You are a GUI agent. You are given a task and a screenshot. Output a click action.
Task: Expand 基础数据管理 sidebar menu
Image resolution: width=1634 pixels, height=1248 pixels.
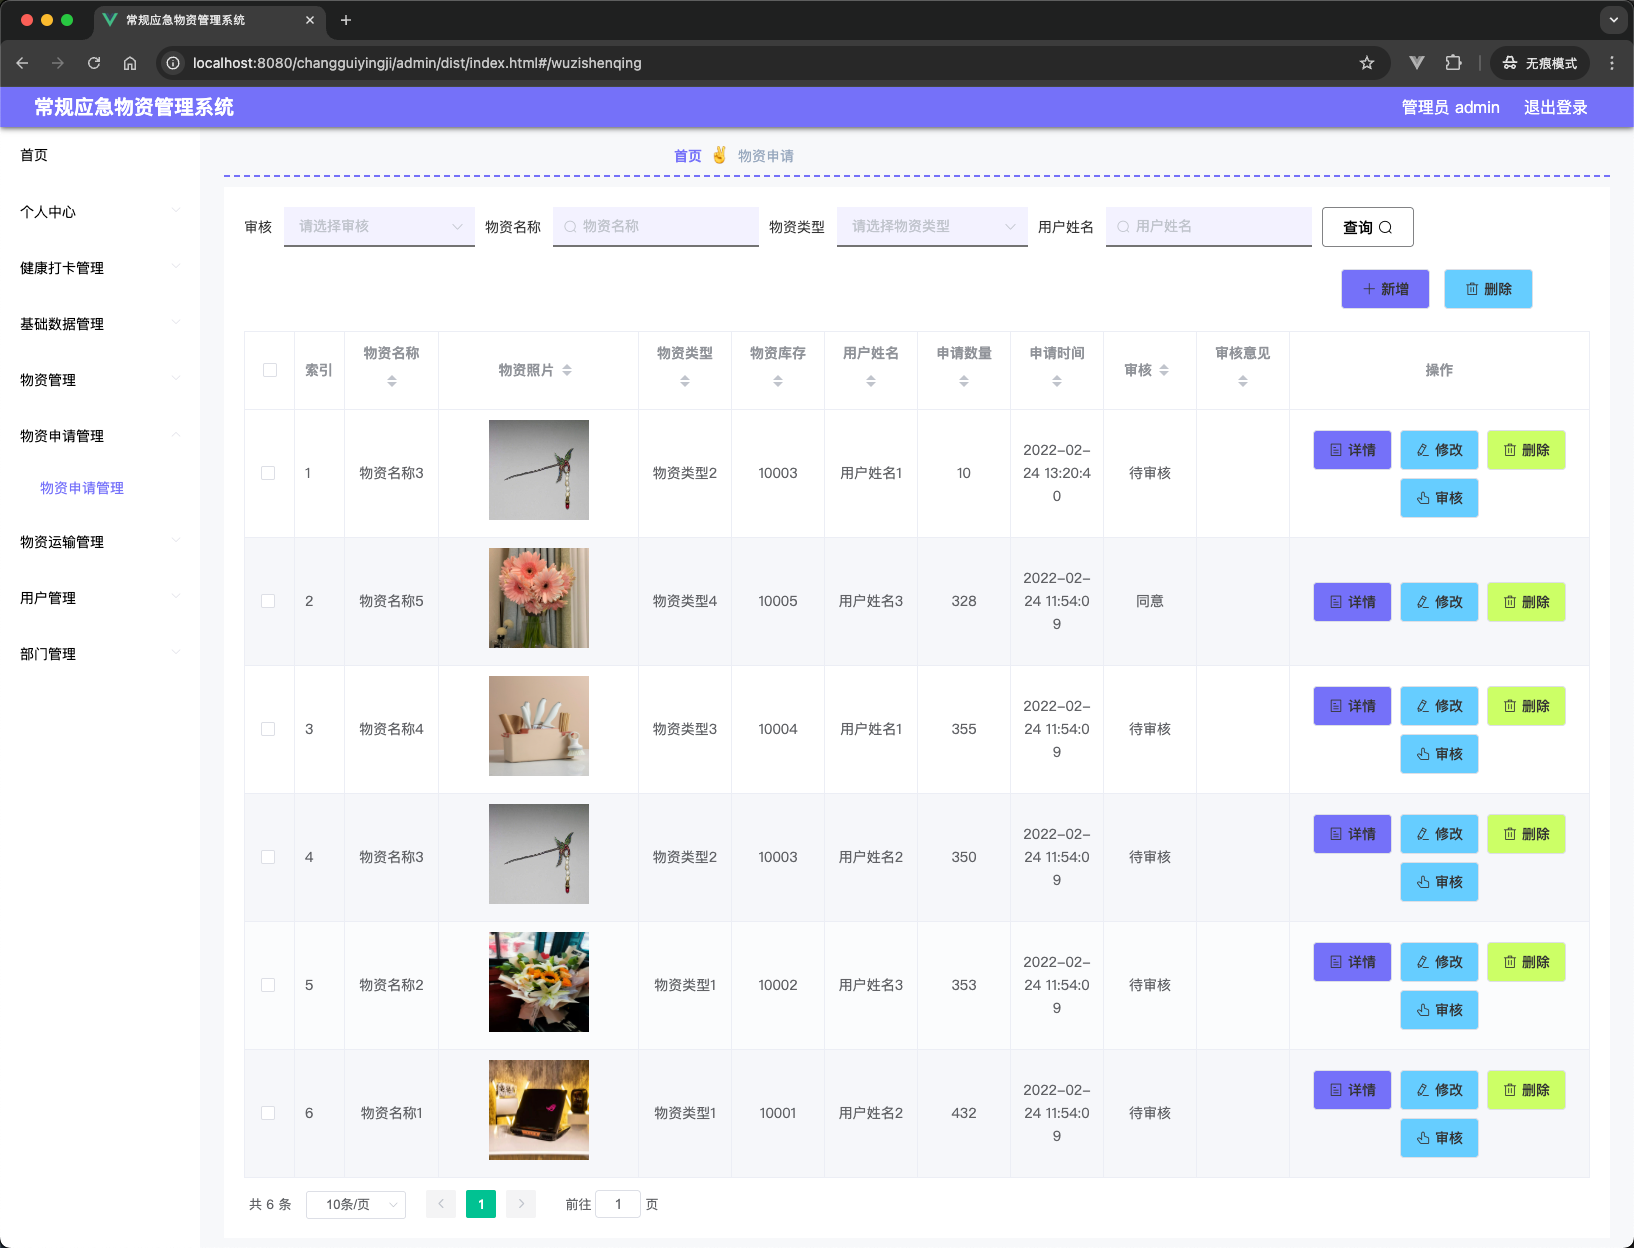[100, 324]
